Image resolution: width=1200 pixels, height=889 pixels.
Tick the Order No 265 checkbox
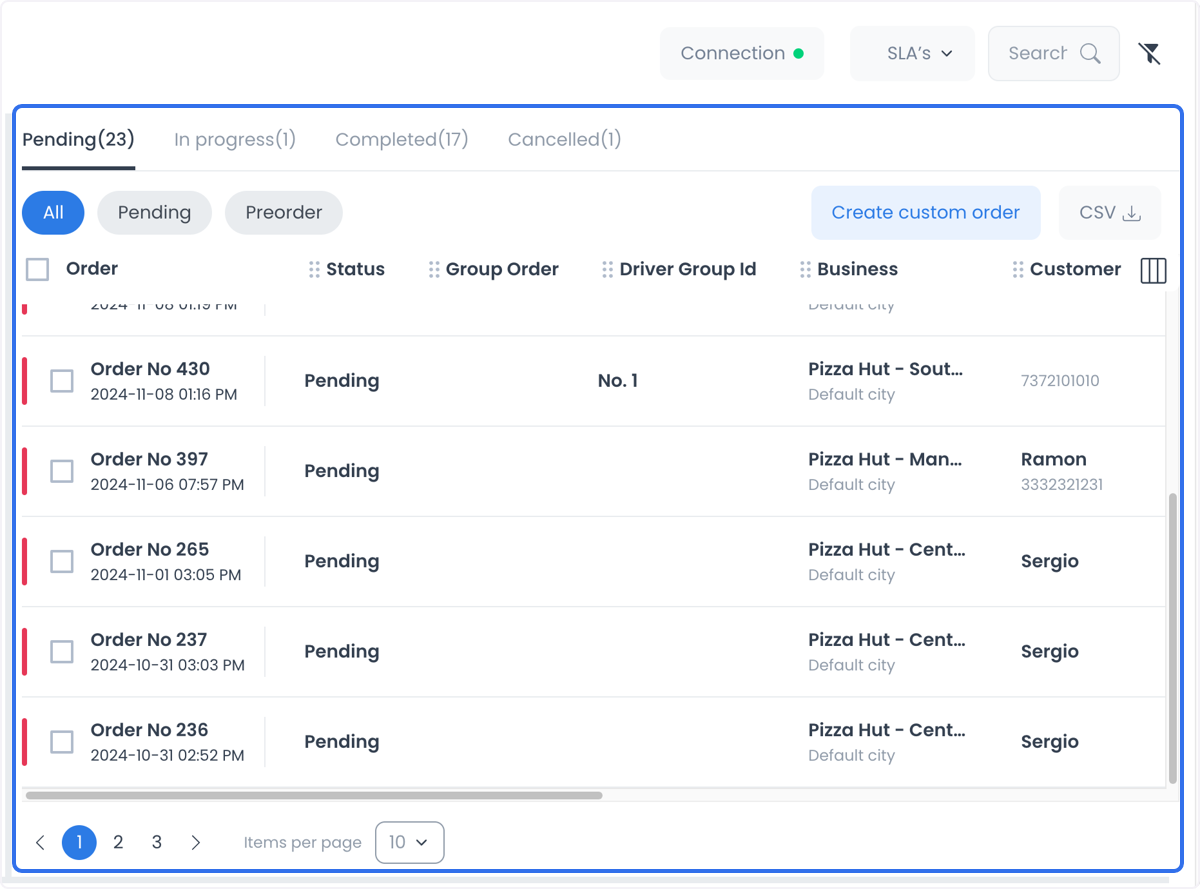(62, 561)
